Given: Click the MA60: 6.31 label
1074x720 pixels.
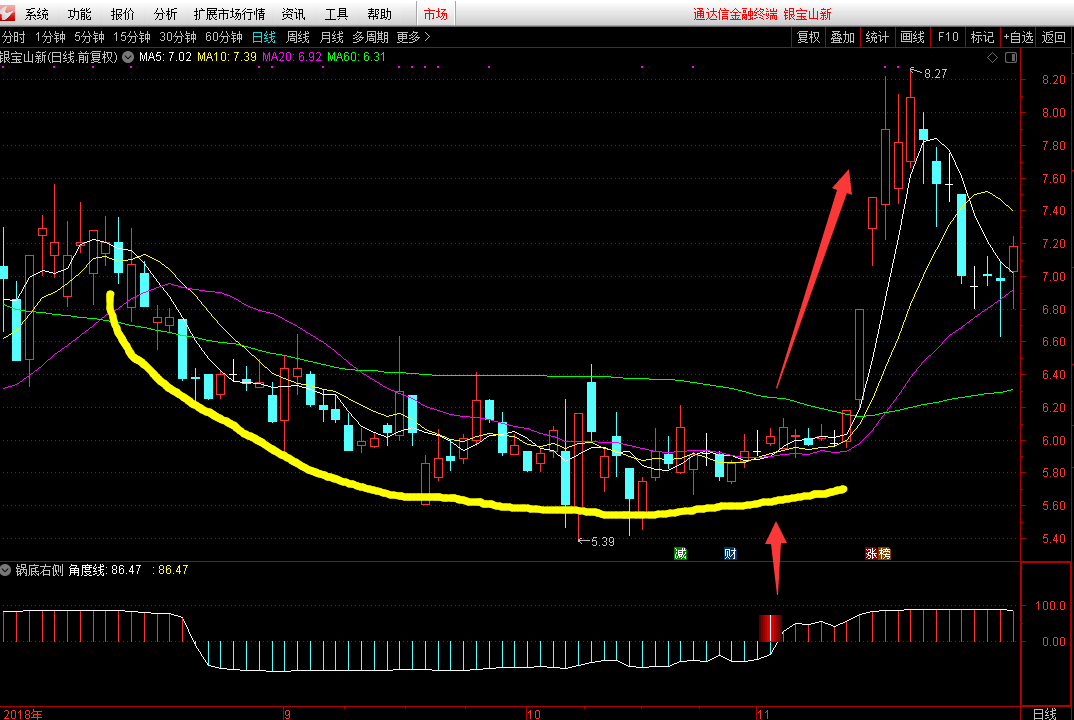Looking at the screenshot, I should (x=356, y=57).
